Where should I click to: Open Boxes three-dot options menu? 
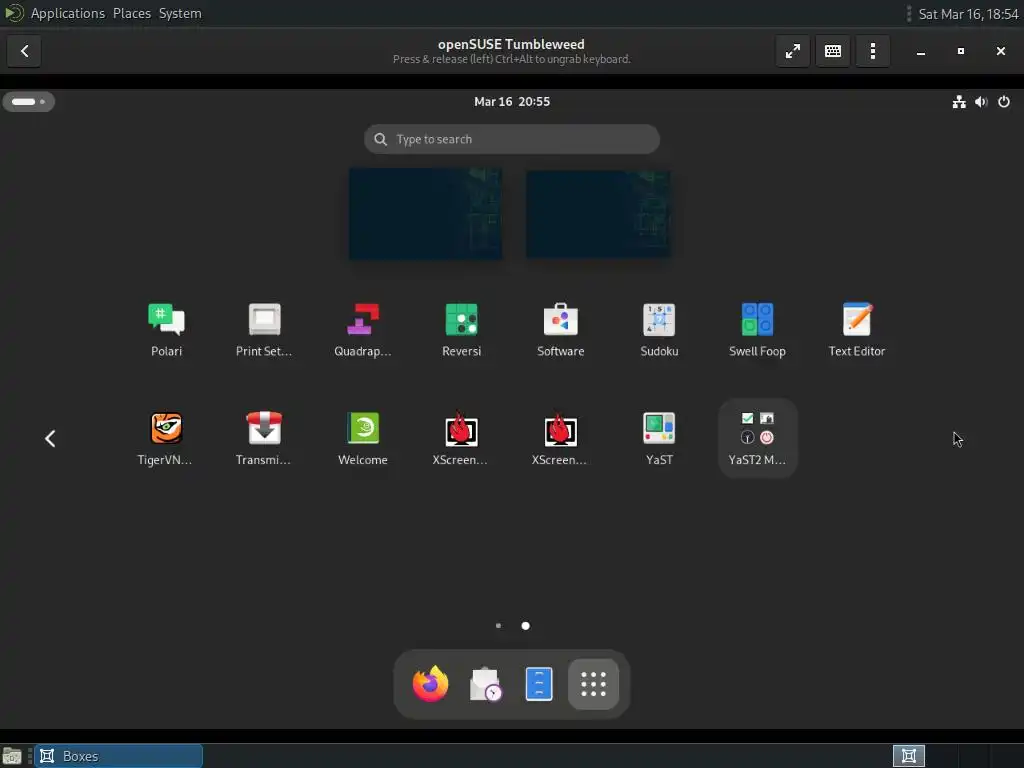pos(872,51)
